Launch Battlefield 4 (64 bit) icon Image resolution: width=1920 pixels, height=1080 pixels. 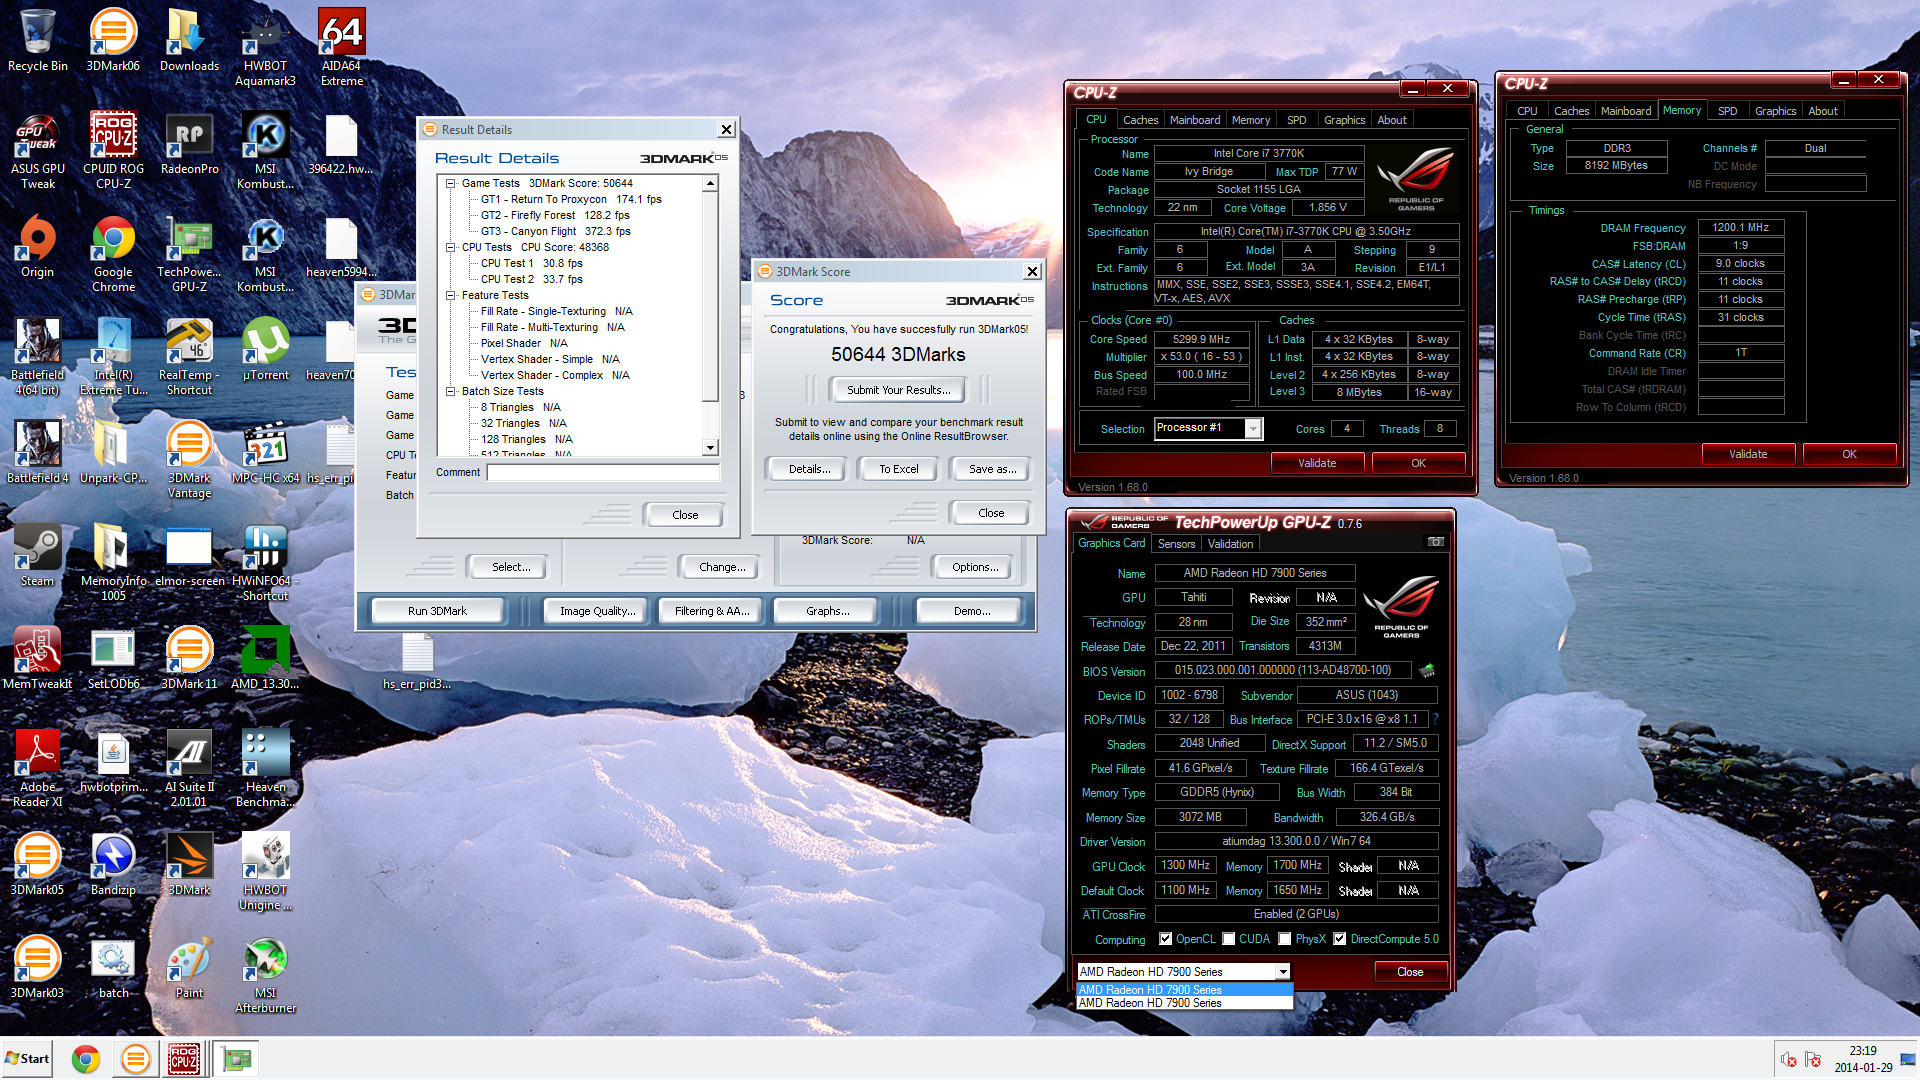tap(37, 356)
